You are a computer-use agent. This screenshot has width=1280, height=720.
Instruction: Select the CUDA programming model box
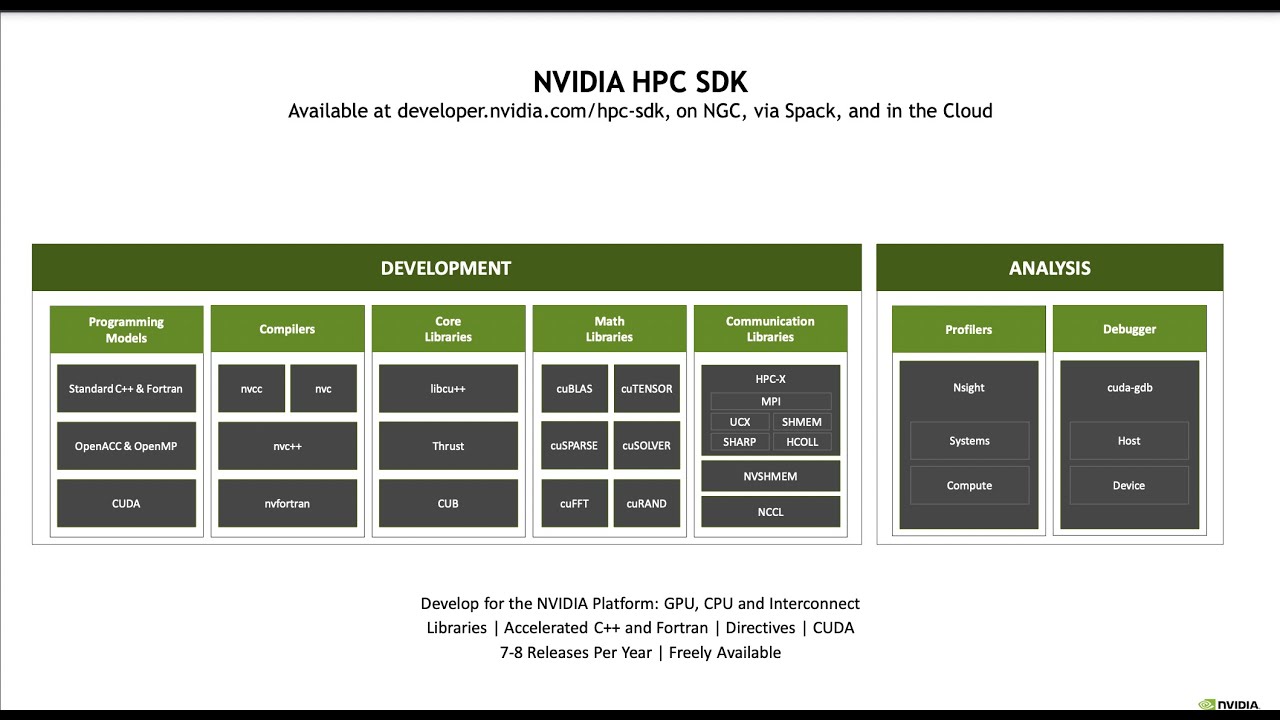click(x=126, y=503)
